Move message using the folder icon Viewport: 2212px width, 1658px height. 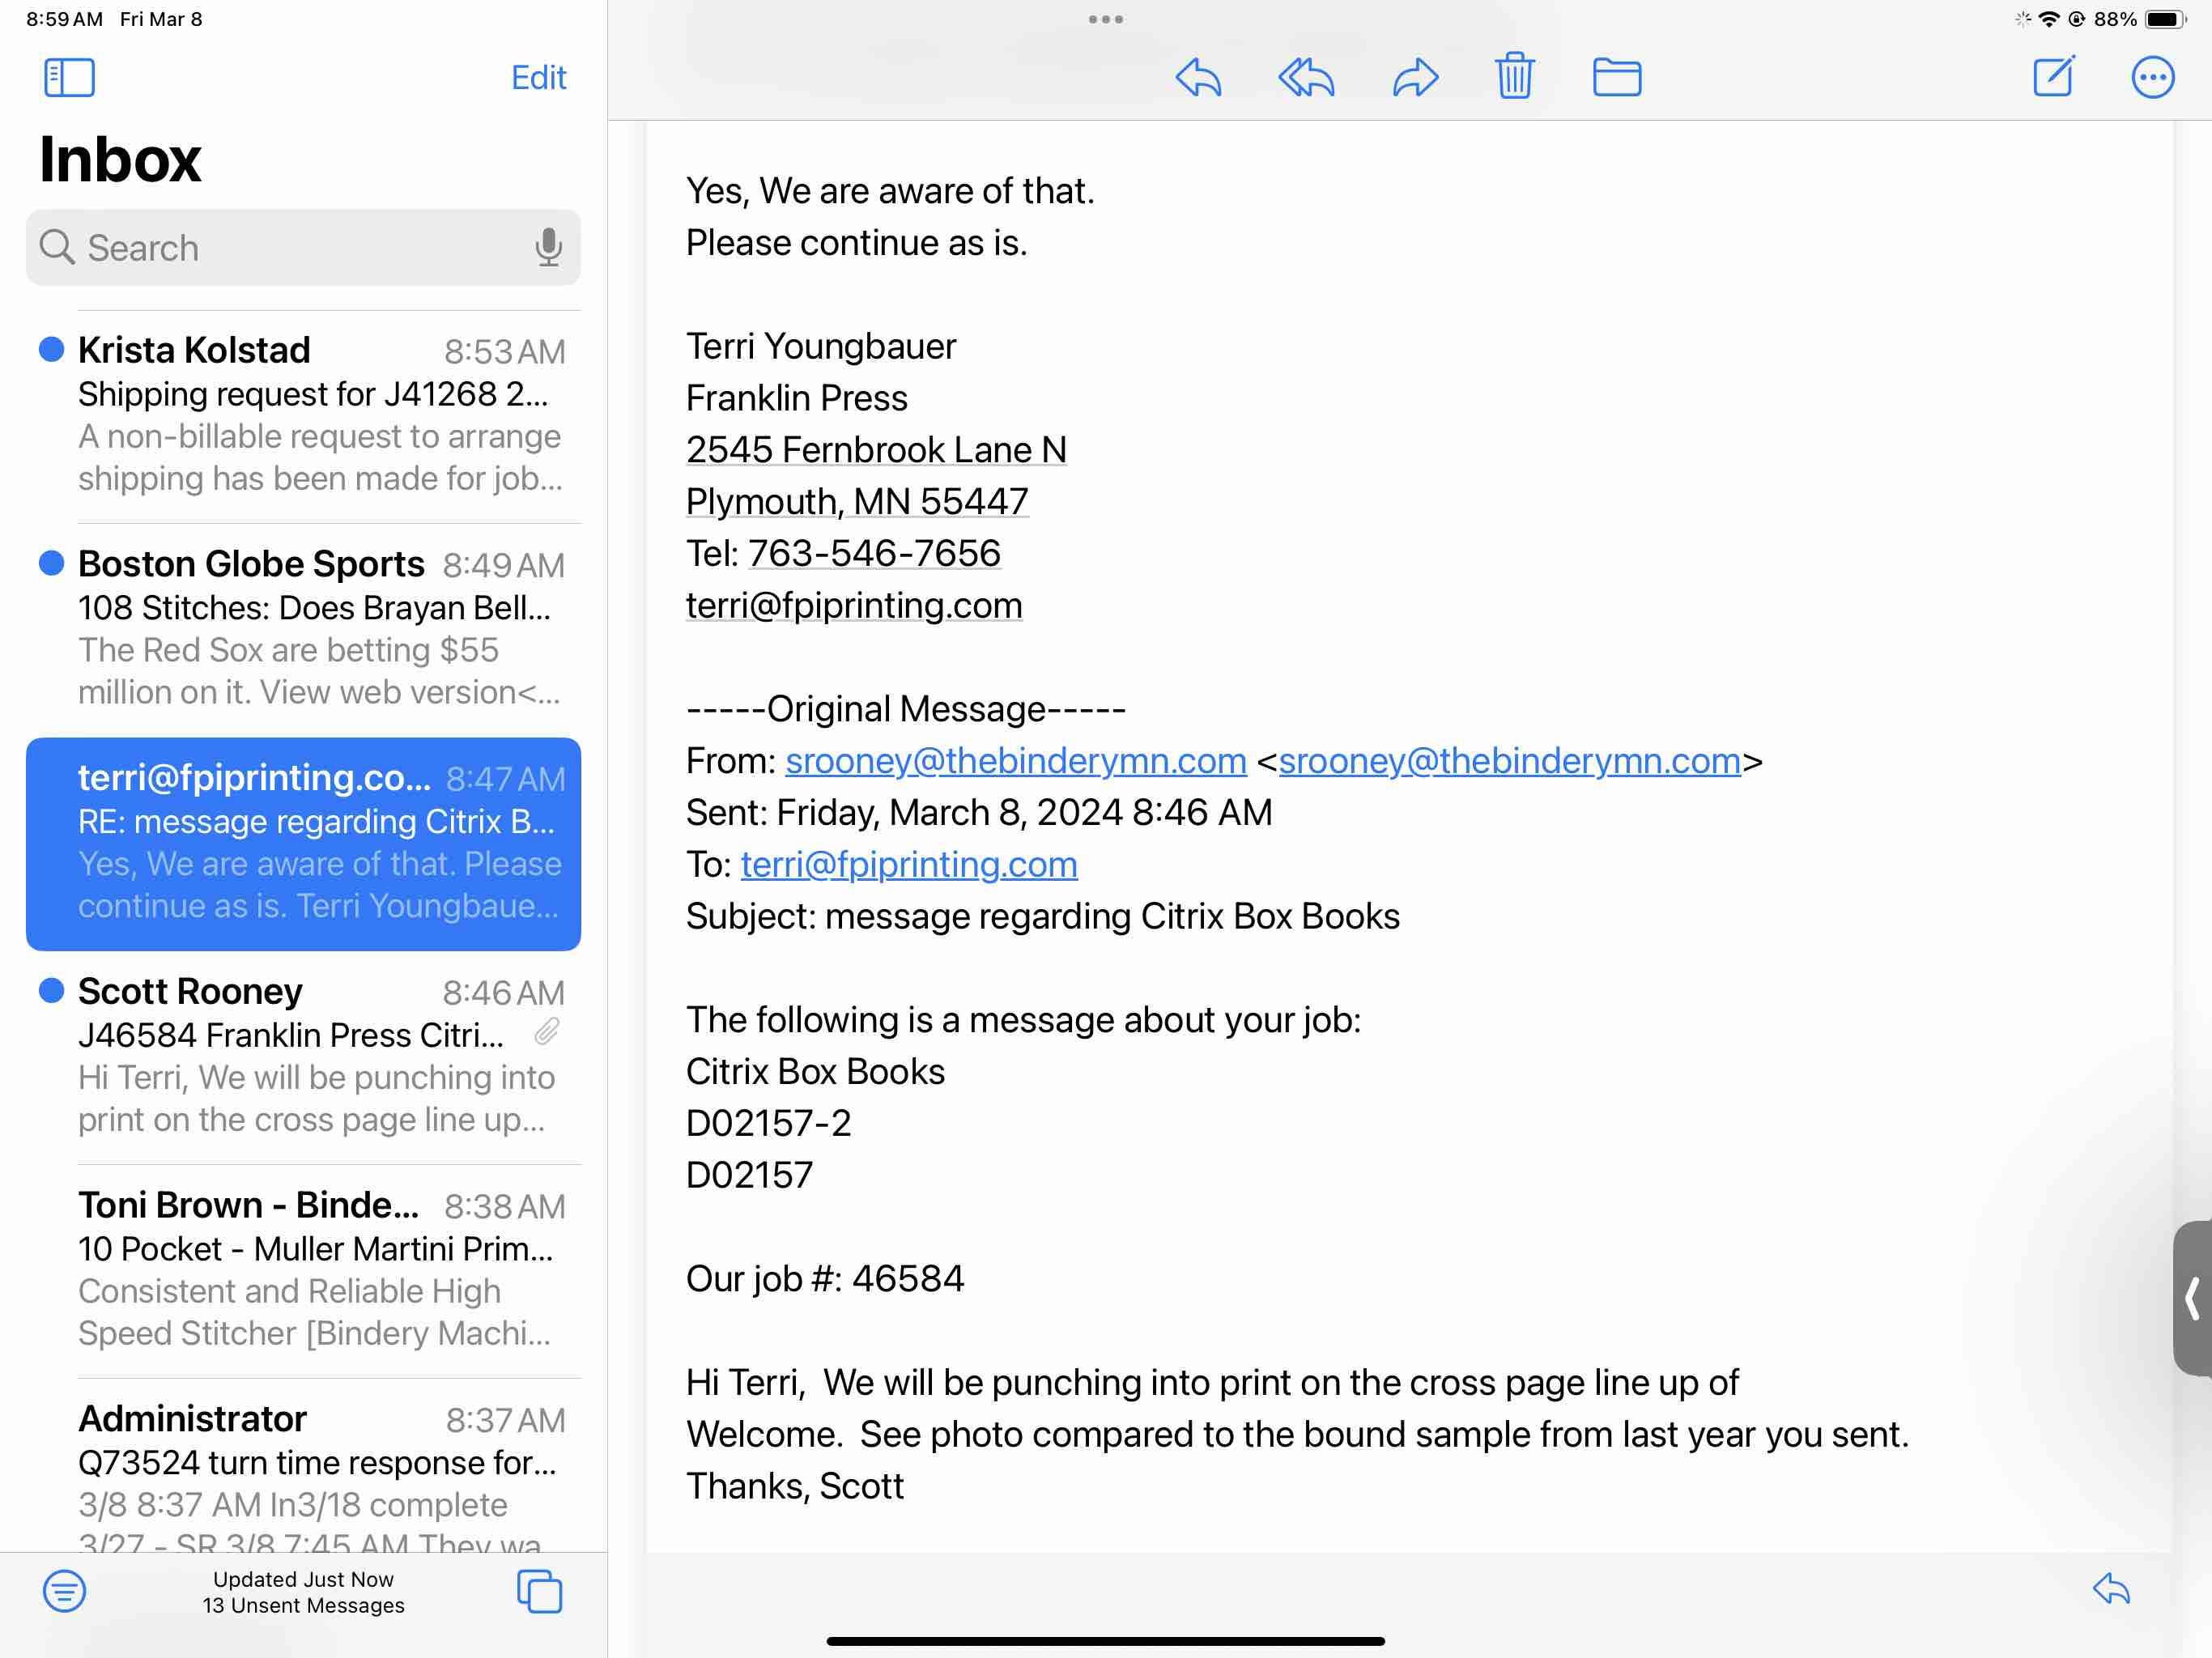pyautogui.click(x=1616, y=77)
